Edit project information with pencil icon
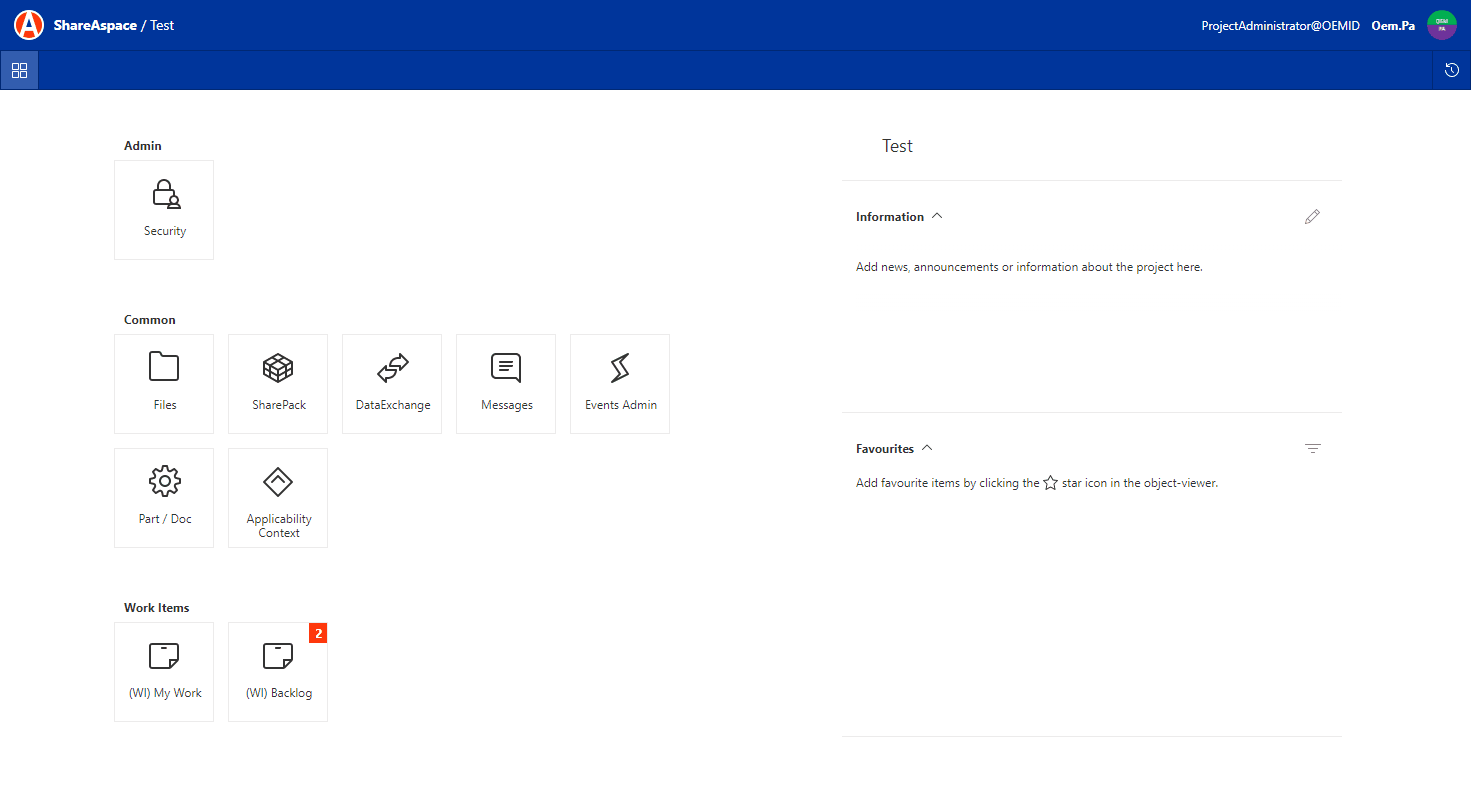Image resolution: width=1471 pixels, height=792 pixels. point(1312,216)
